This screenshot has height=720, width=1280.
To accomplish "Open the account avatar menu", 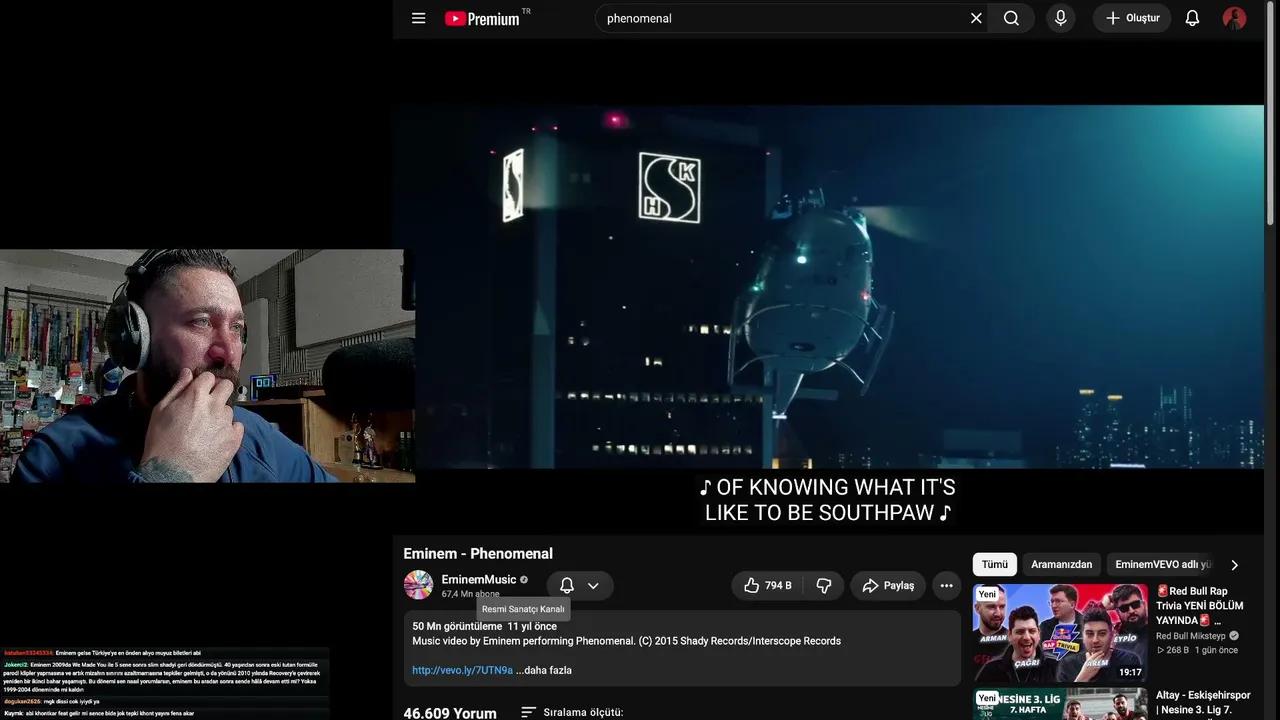I will click(1235, 18).
